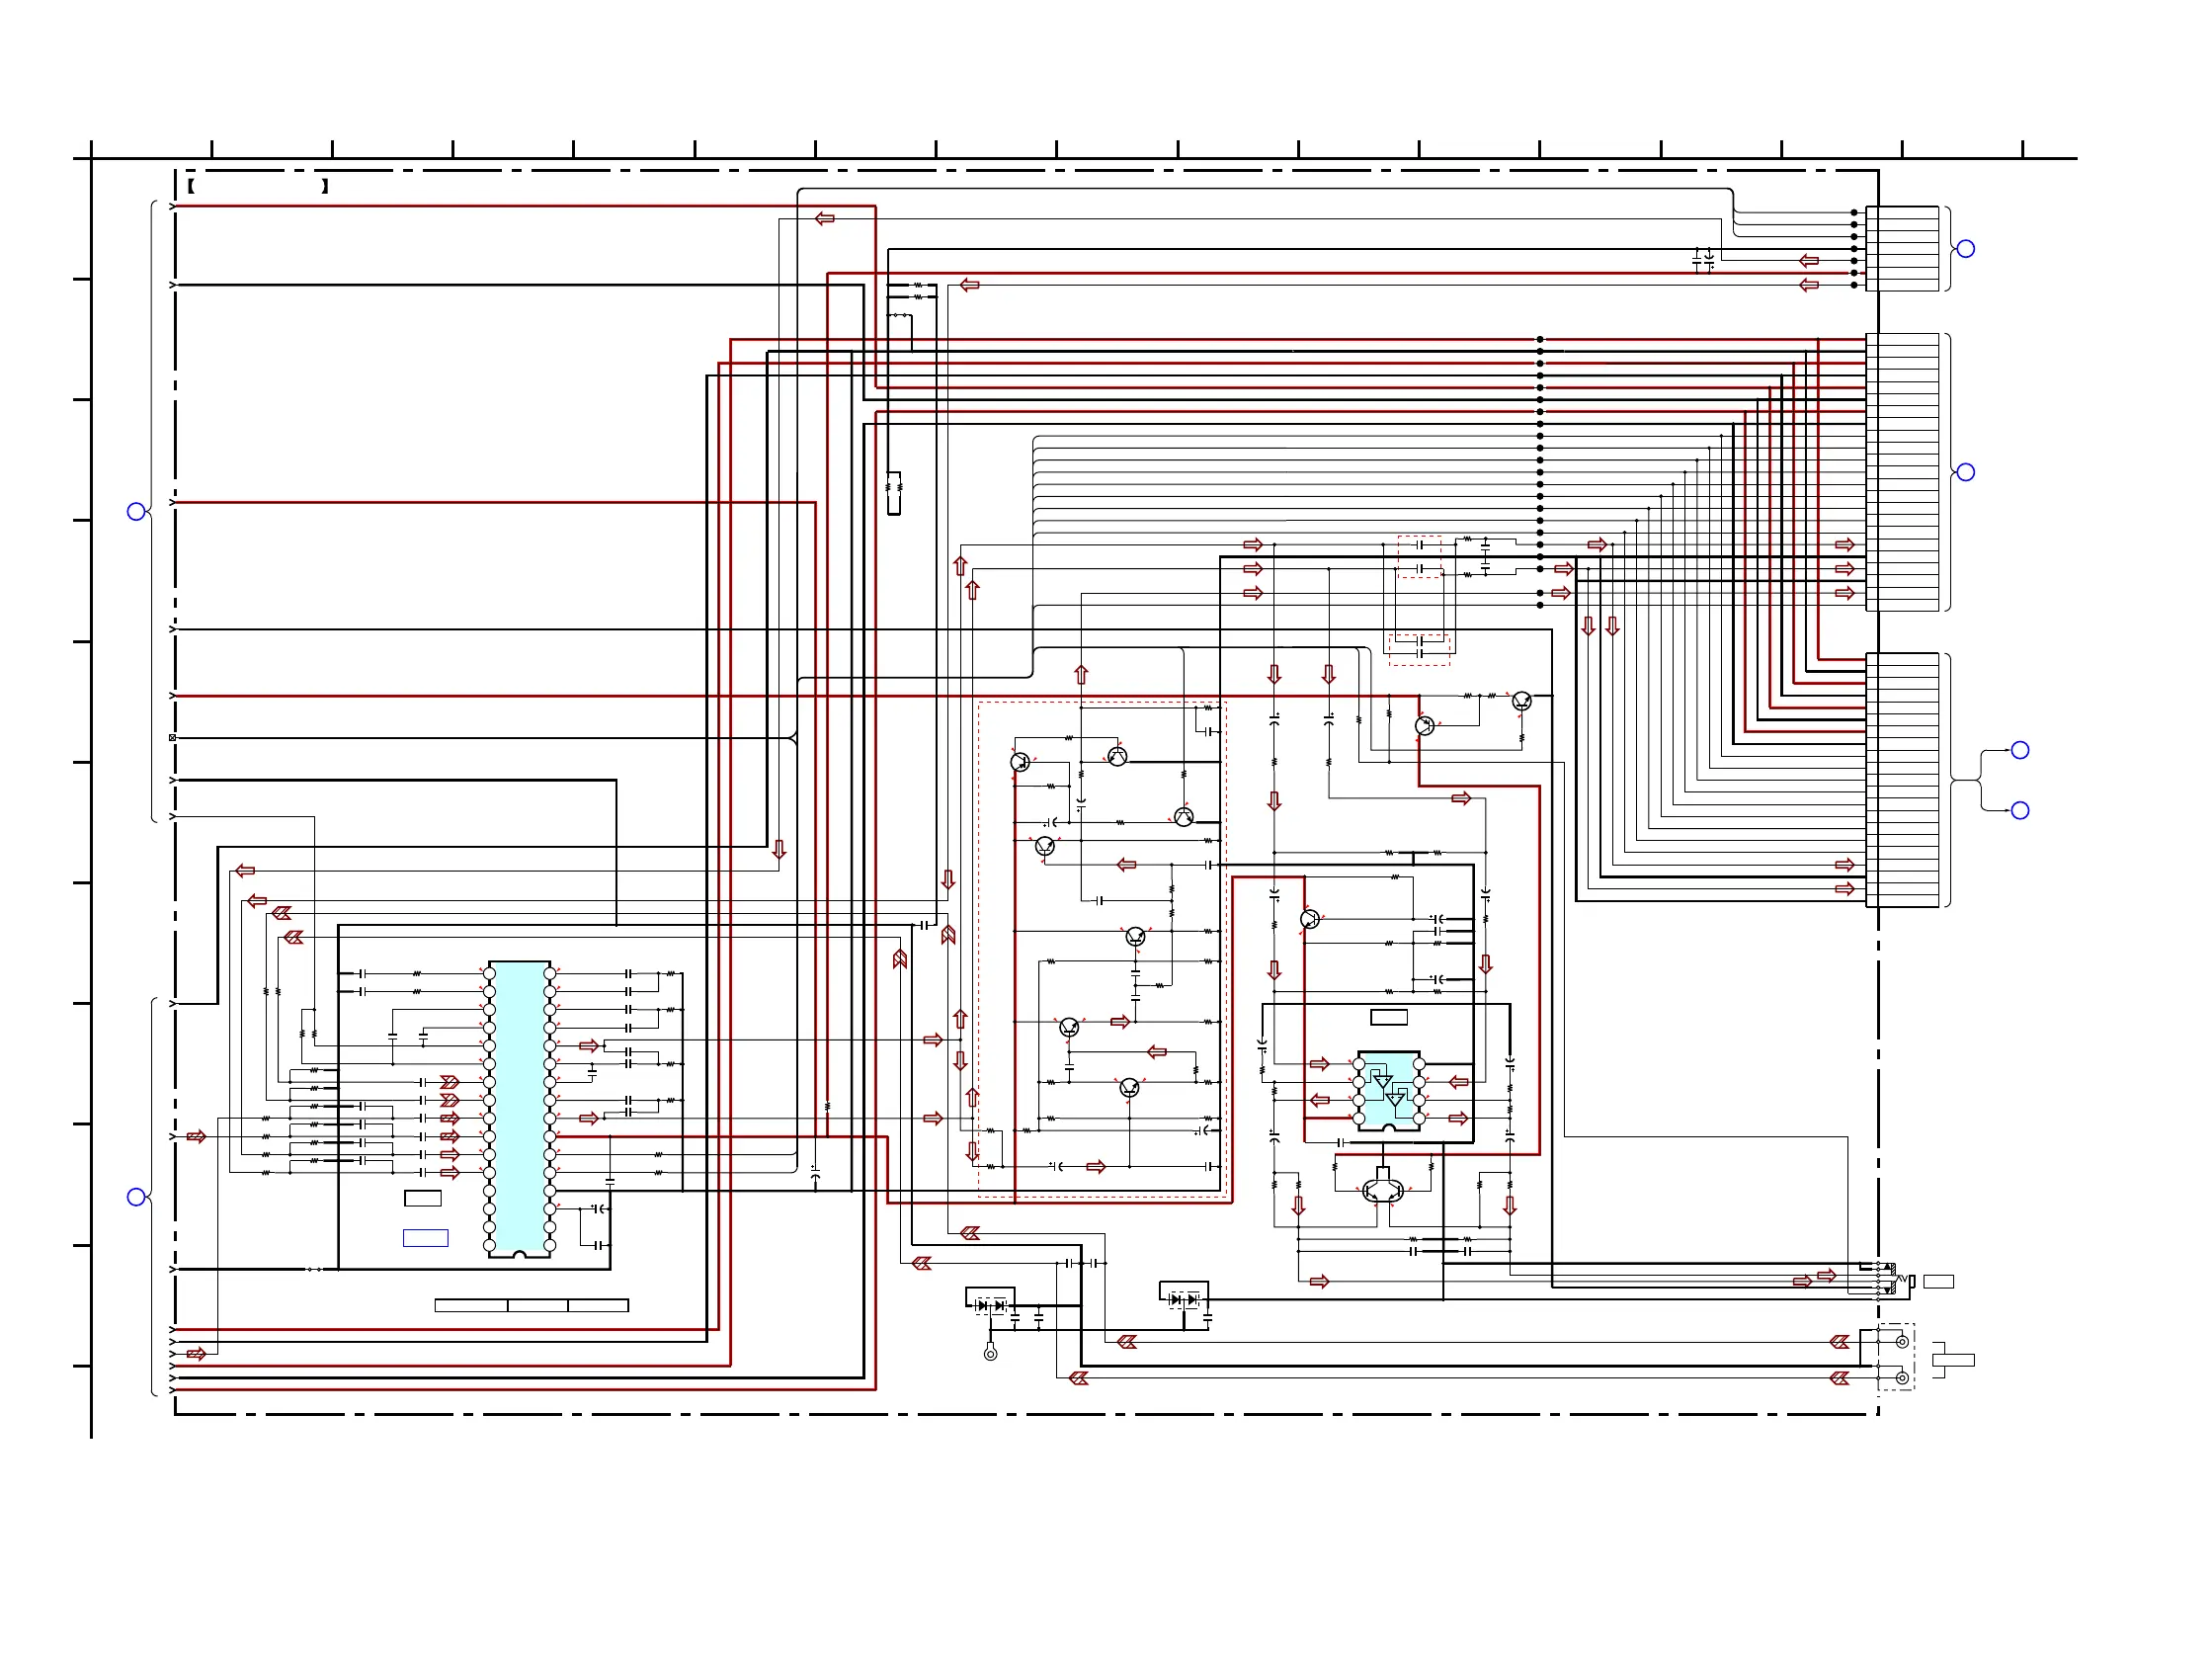Click the round test point below left diode box

click(x=990, y=1354)
